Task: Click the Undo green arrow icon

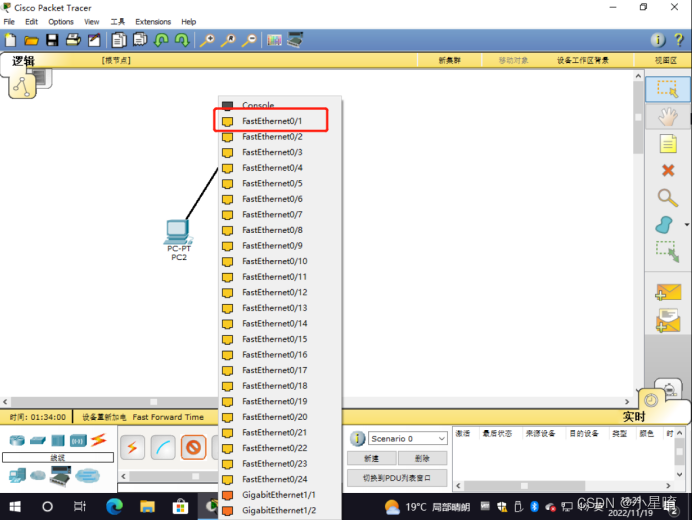Action: [x=161, y=40]
